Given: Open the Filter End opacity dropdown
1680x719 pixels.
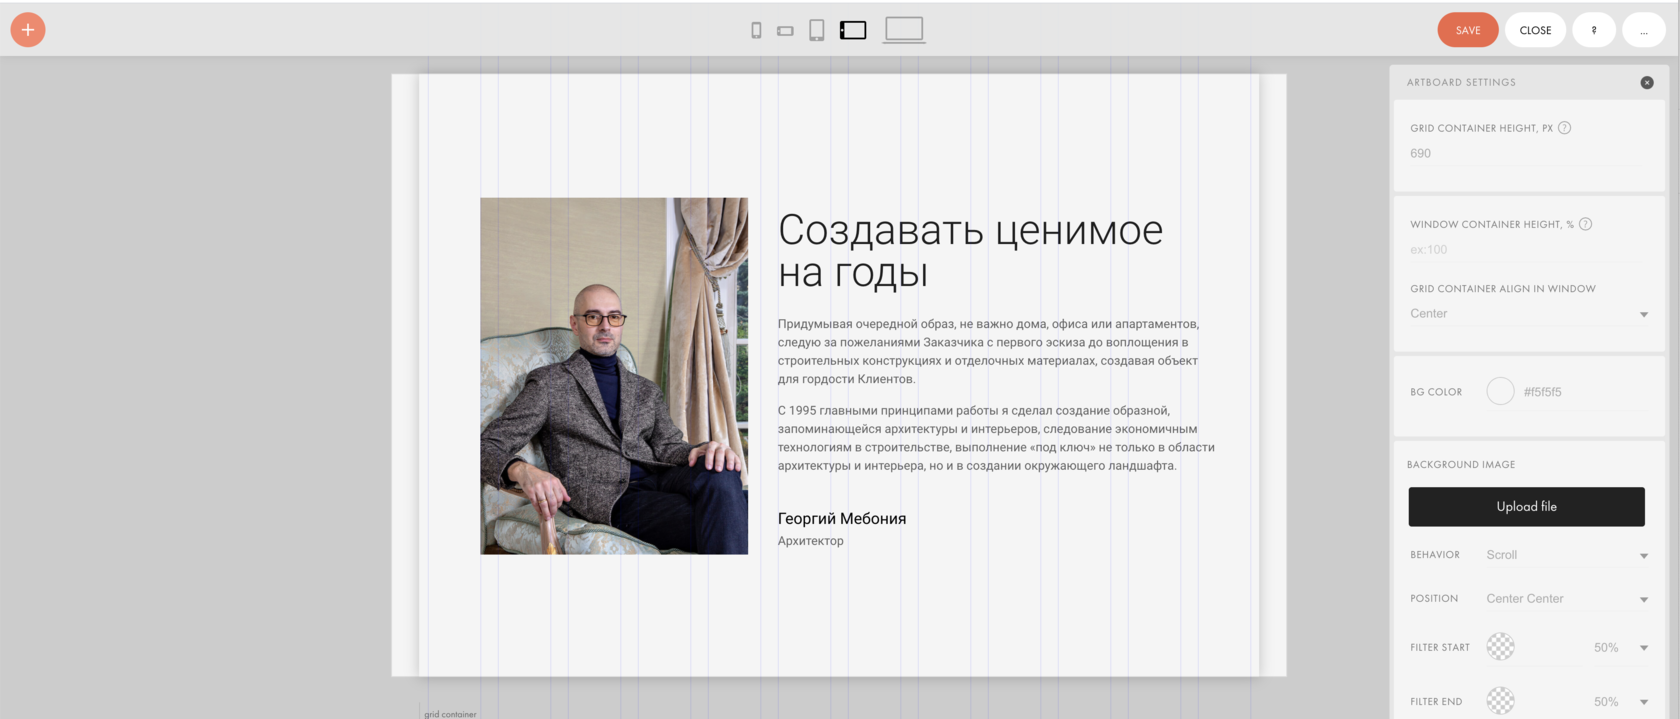Looking at the screenshot, I should point(1620,702).
